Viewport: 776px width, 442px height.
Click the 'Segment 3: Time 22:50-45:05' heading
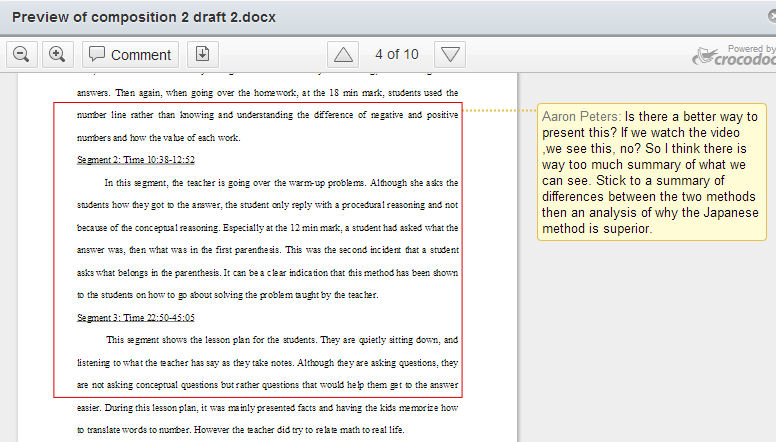135,318
